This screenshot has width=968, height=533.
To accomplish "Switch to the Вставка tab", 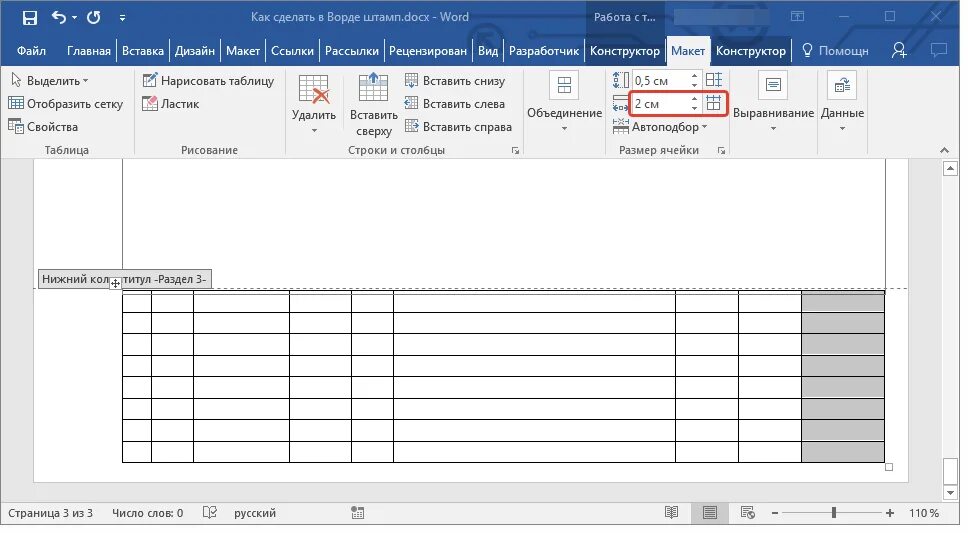I will tap(143, 51).
